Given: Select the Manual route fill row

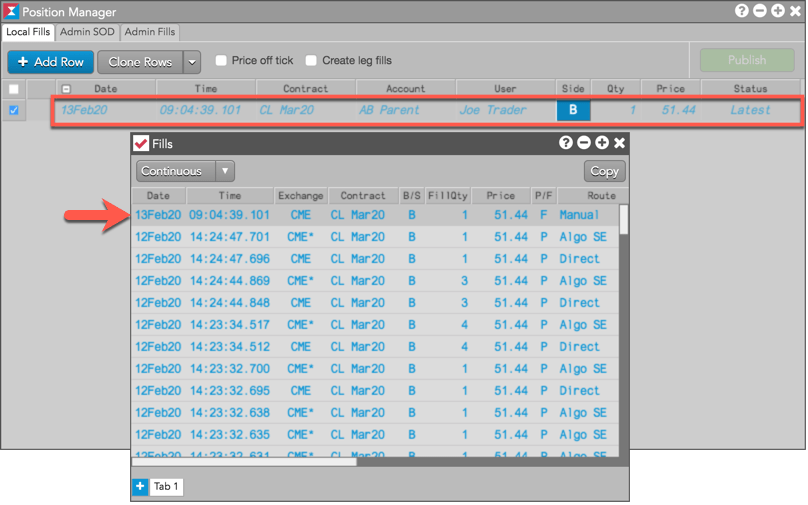Looking at the screenshot, I should coord(375,215).
